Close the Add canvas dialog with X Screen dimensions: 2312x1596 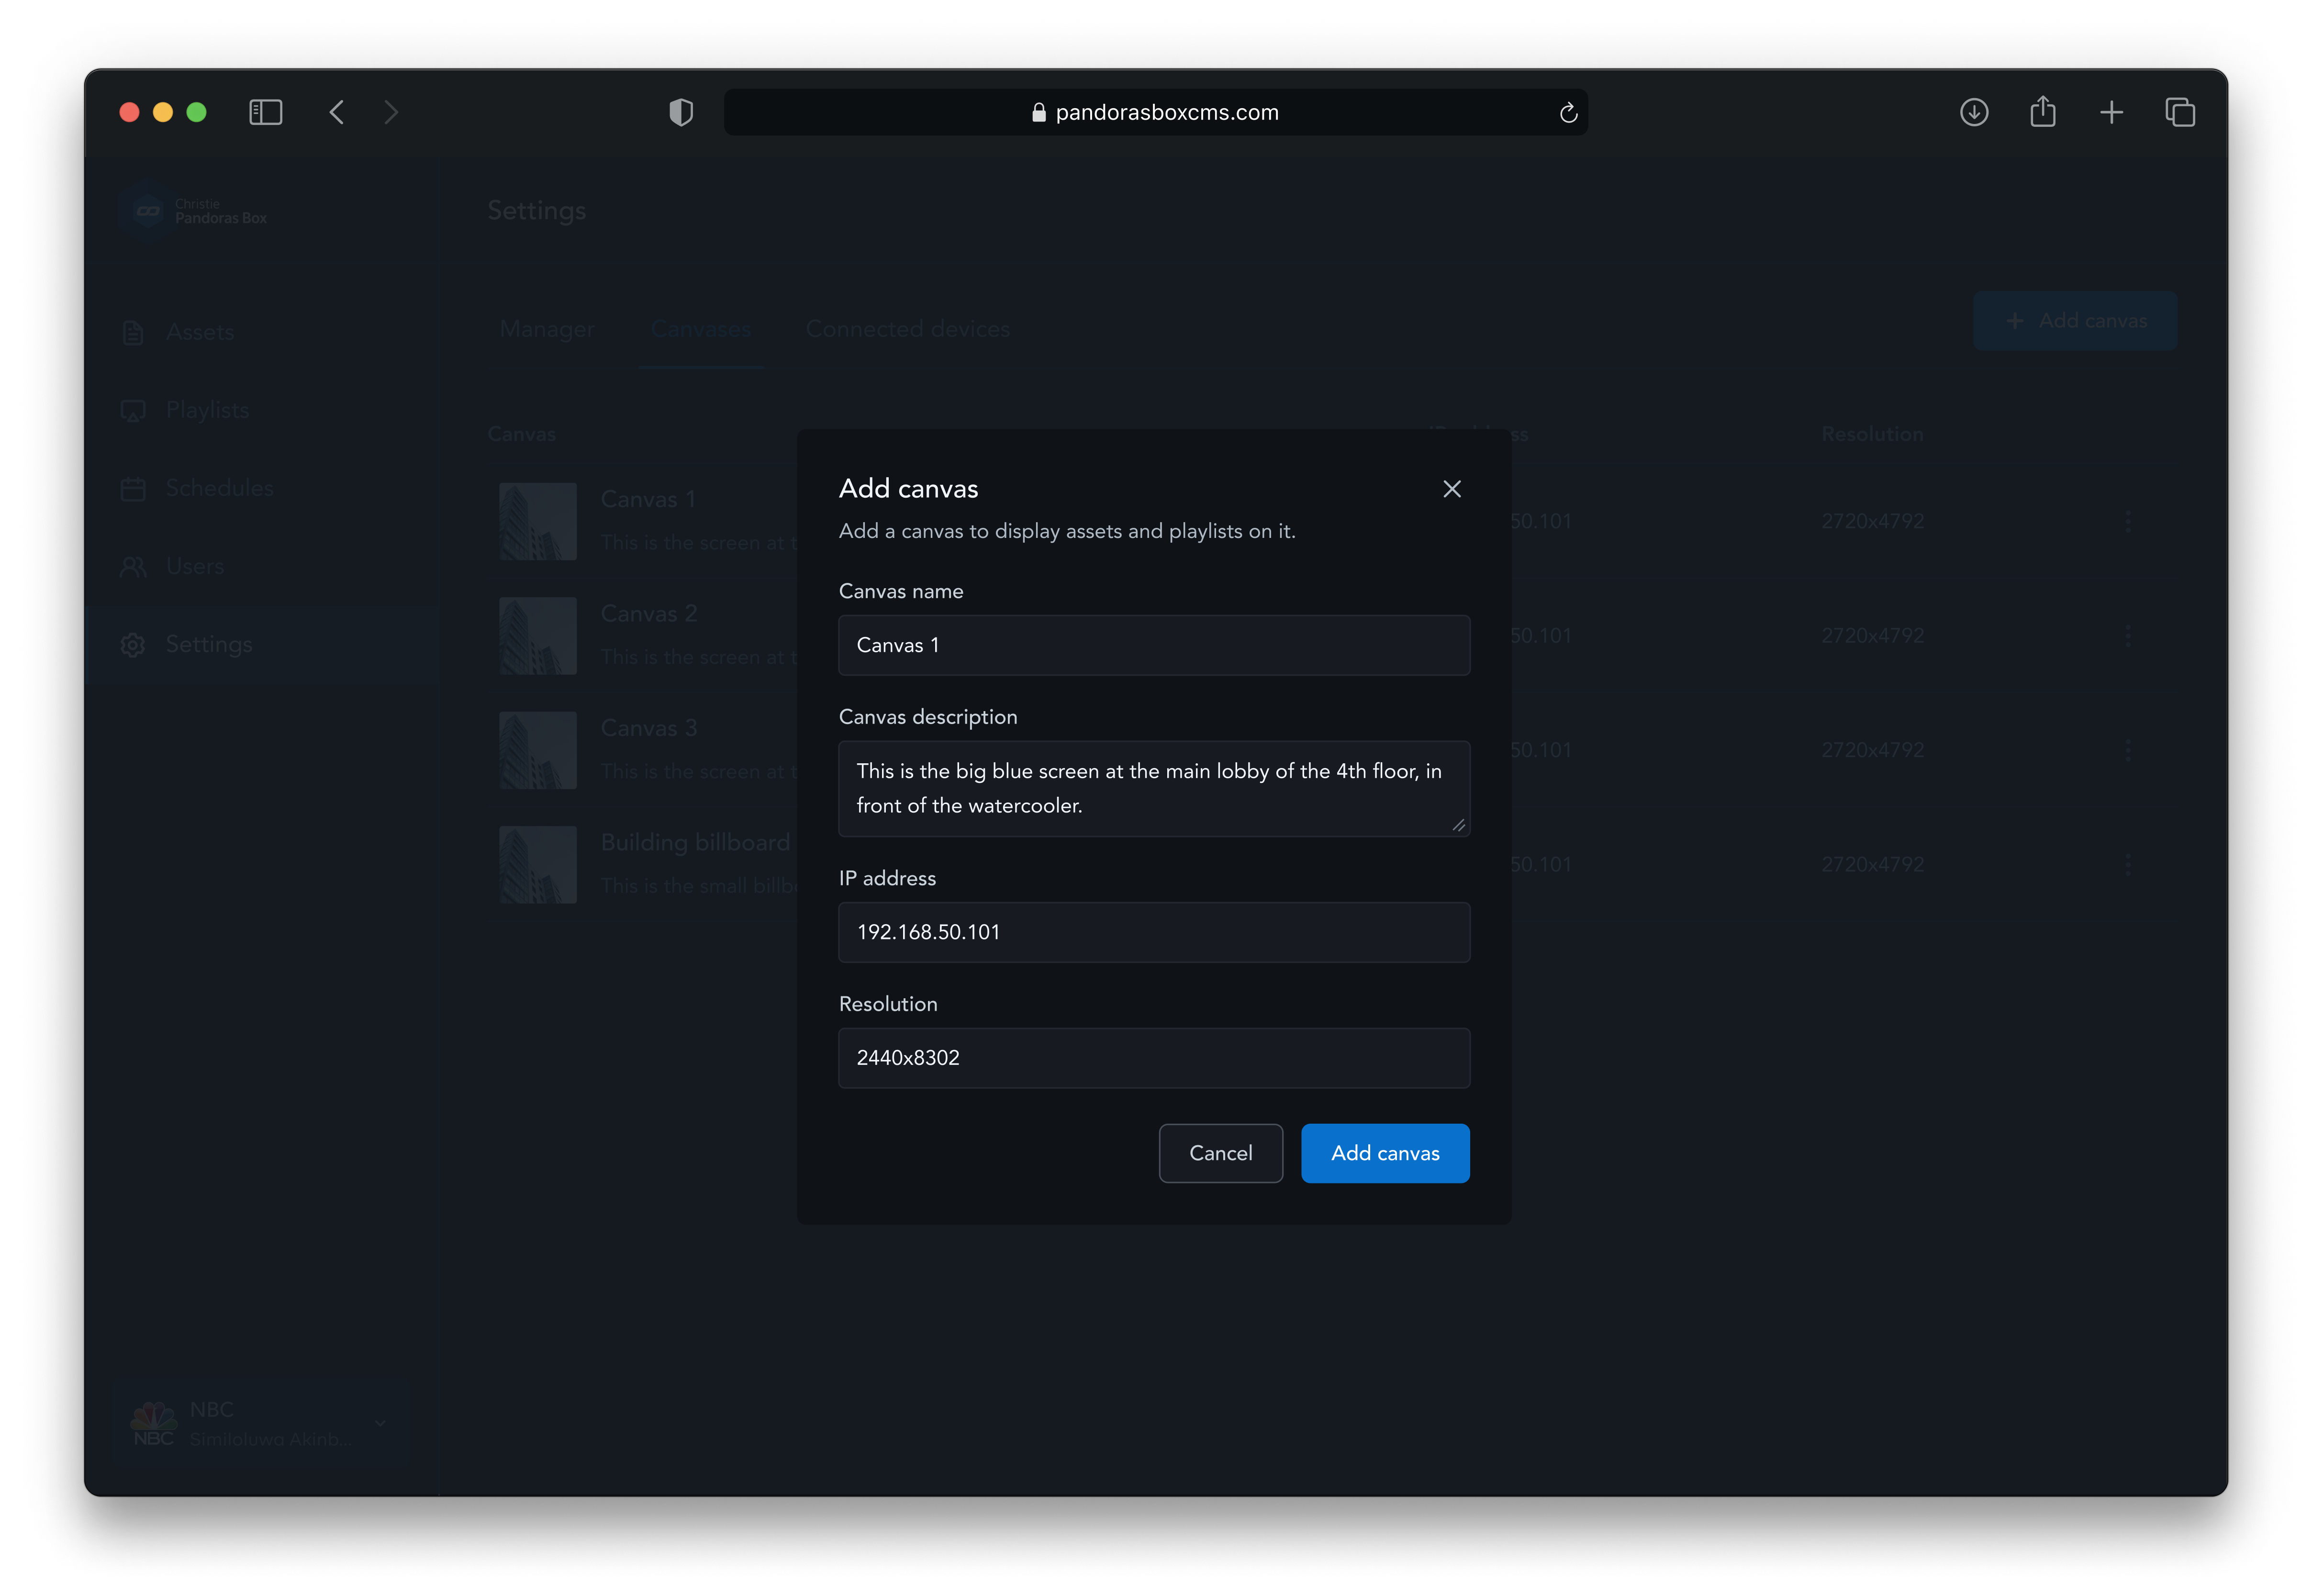pos(1451,489)
